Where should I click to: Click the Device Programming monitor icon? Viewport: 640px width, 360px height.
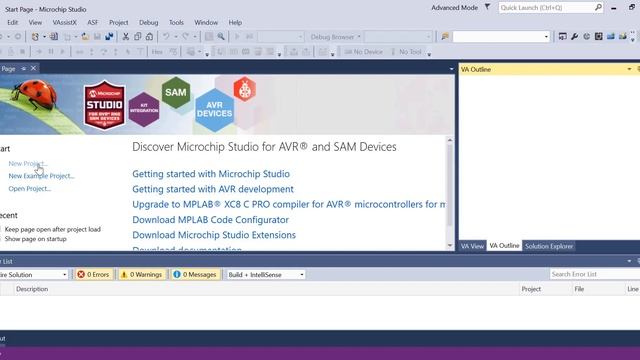(x=562, y=37)
